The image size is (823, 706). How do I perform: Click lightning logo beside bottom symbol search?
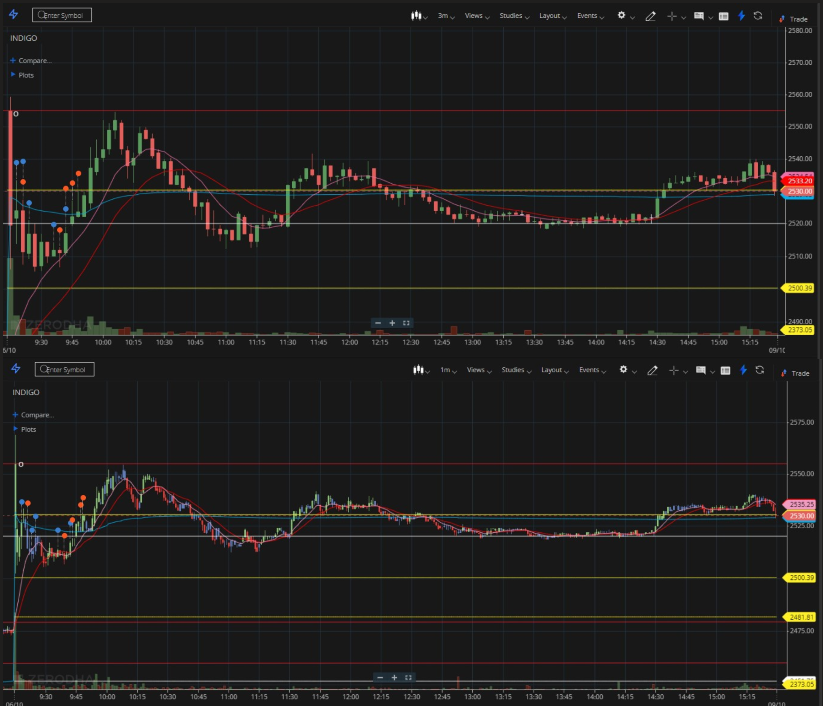point(16,368)
